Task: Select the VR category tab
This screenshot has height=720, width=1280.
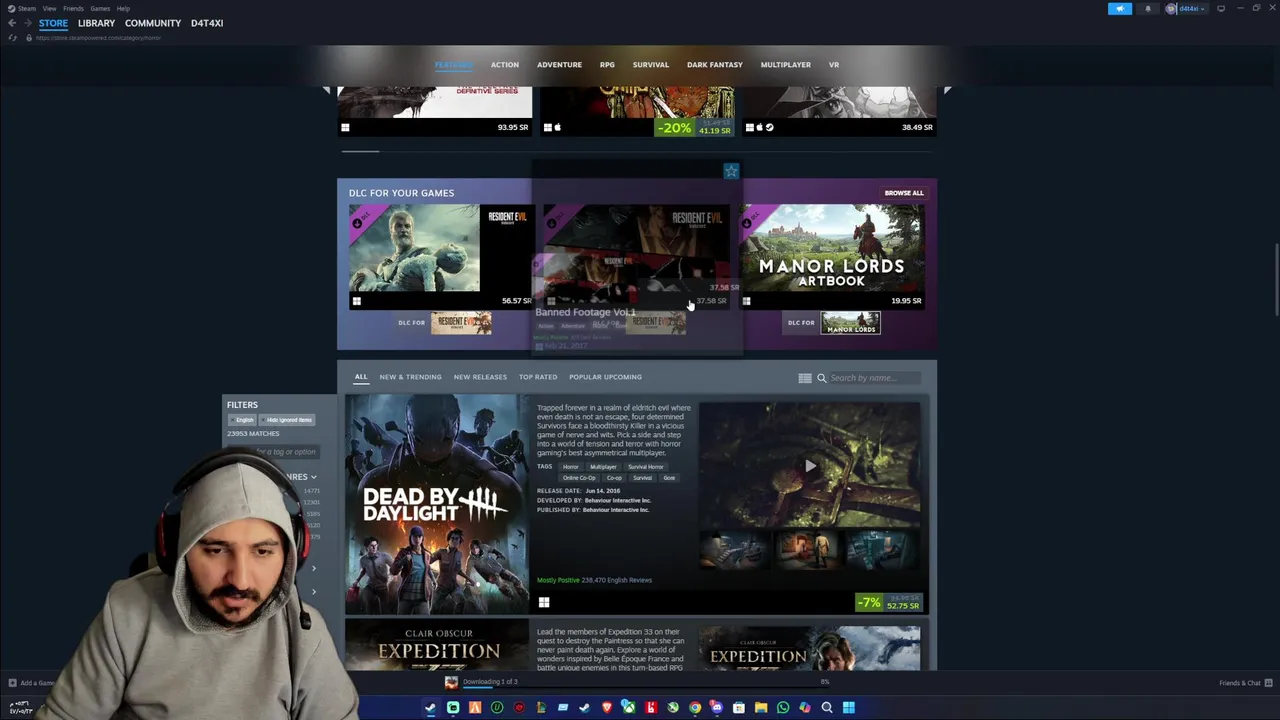Action: tap(834, 65)
